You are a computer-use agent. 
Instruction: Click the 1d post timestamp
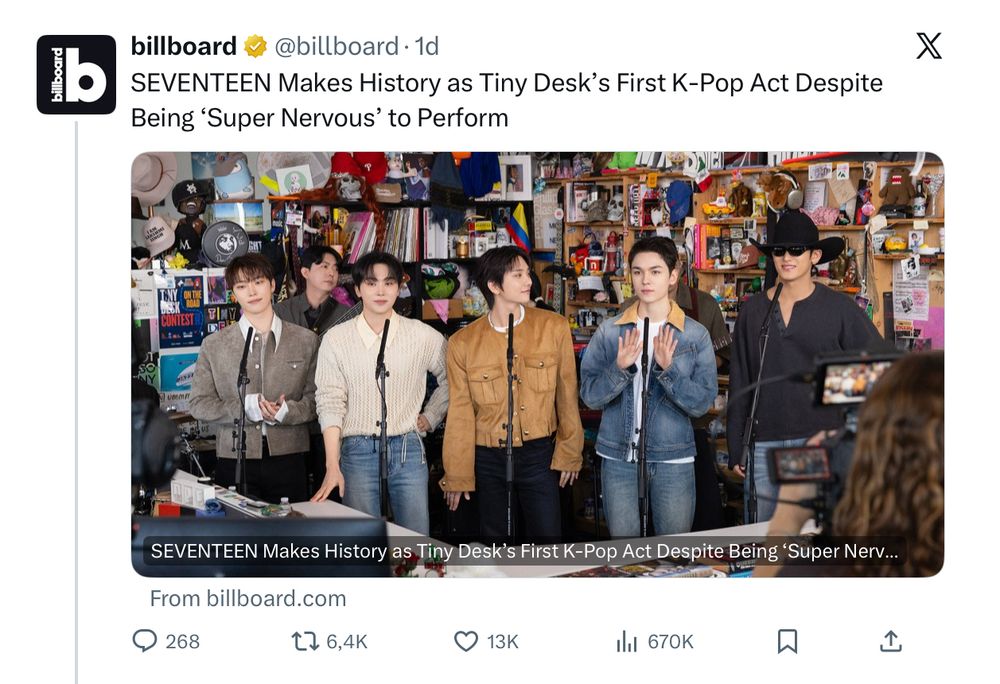pos(427,46)
